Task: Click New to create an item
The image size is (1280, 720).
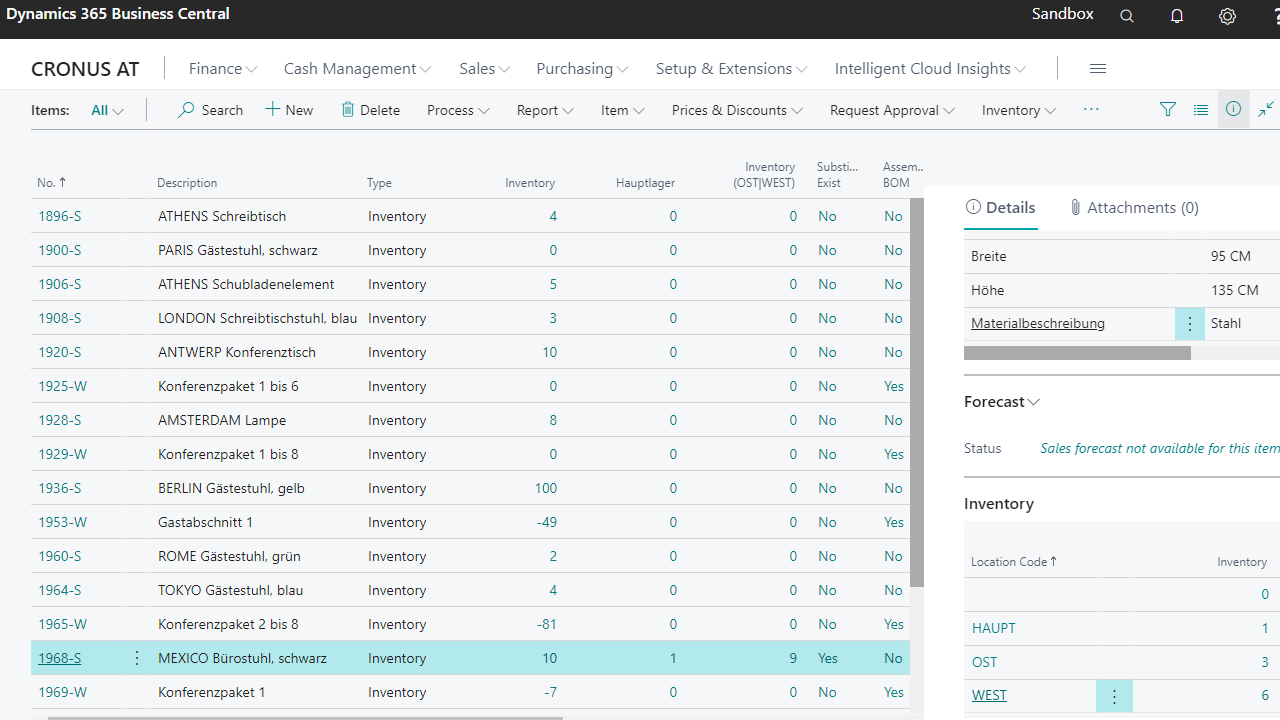Action: pyautogui.click(x=289, y=110)
